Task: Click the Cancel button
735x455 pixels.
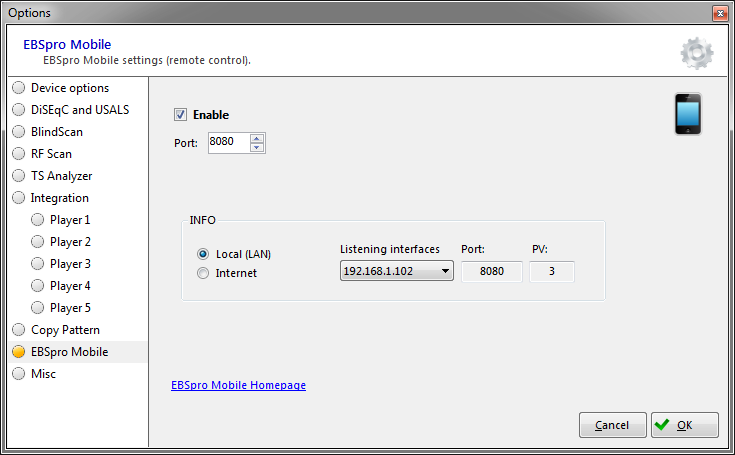Action: tap(613, 425)
